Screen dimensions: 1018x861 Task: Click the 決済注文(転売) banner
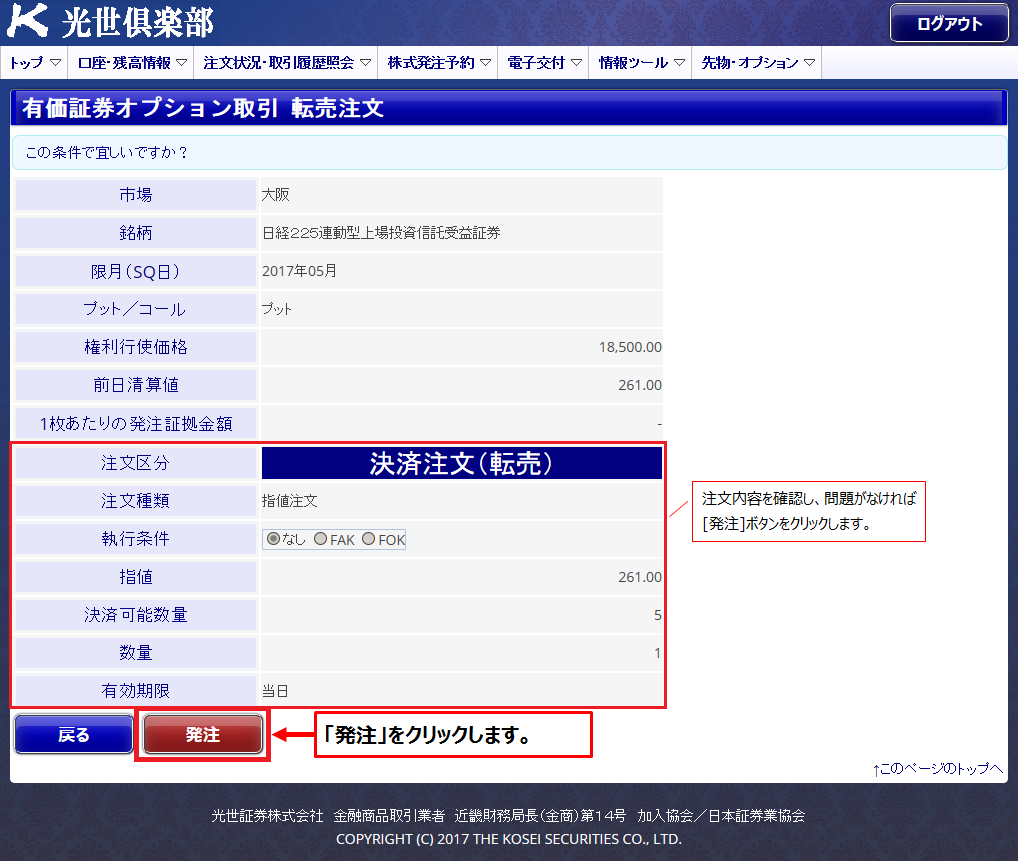462,464
